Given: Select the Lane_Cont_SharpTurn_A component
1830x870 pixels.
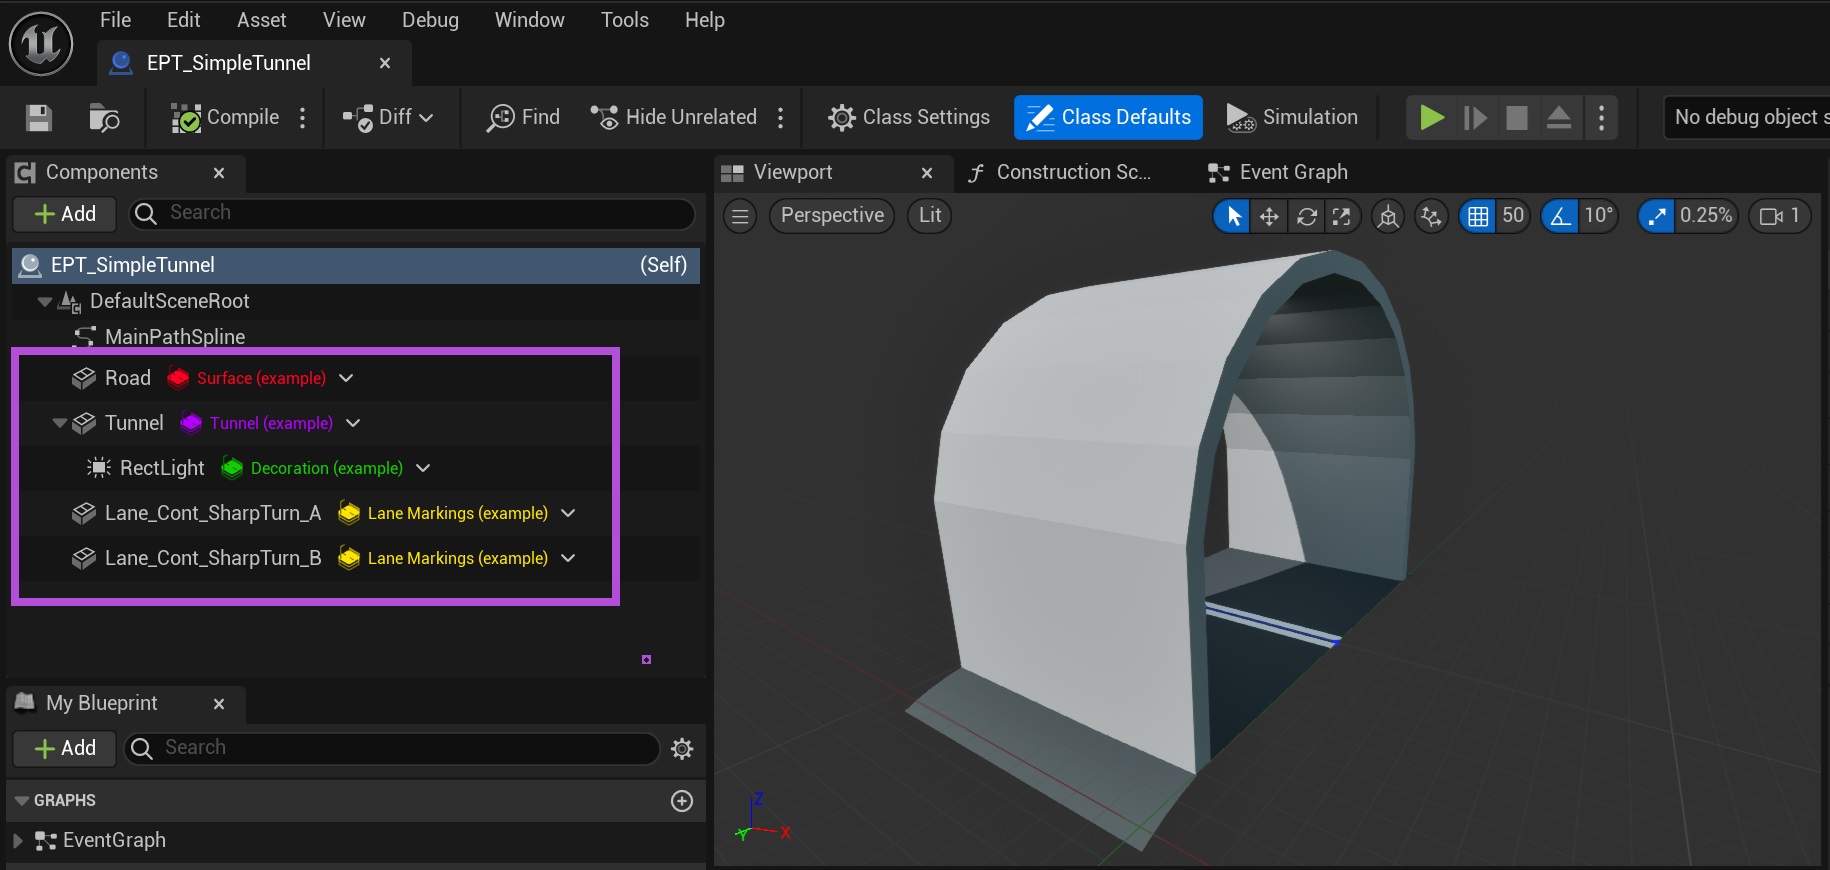Looking at the screenshot, I should tap(213, 513).
